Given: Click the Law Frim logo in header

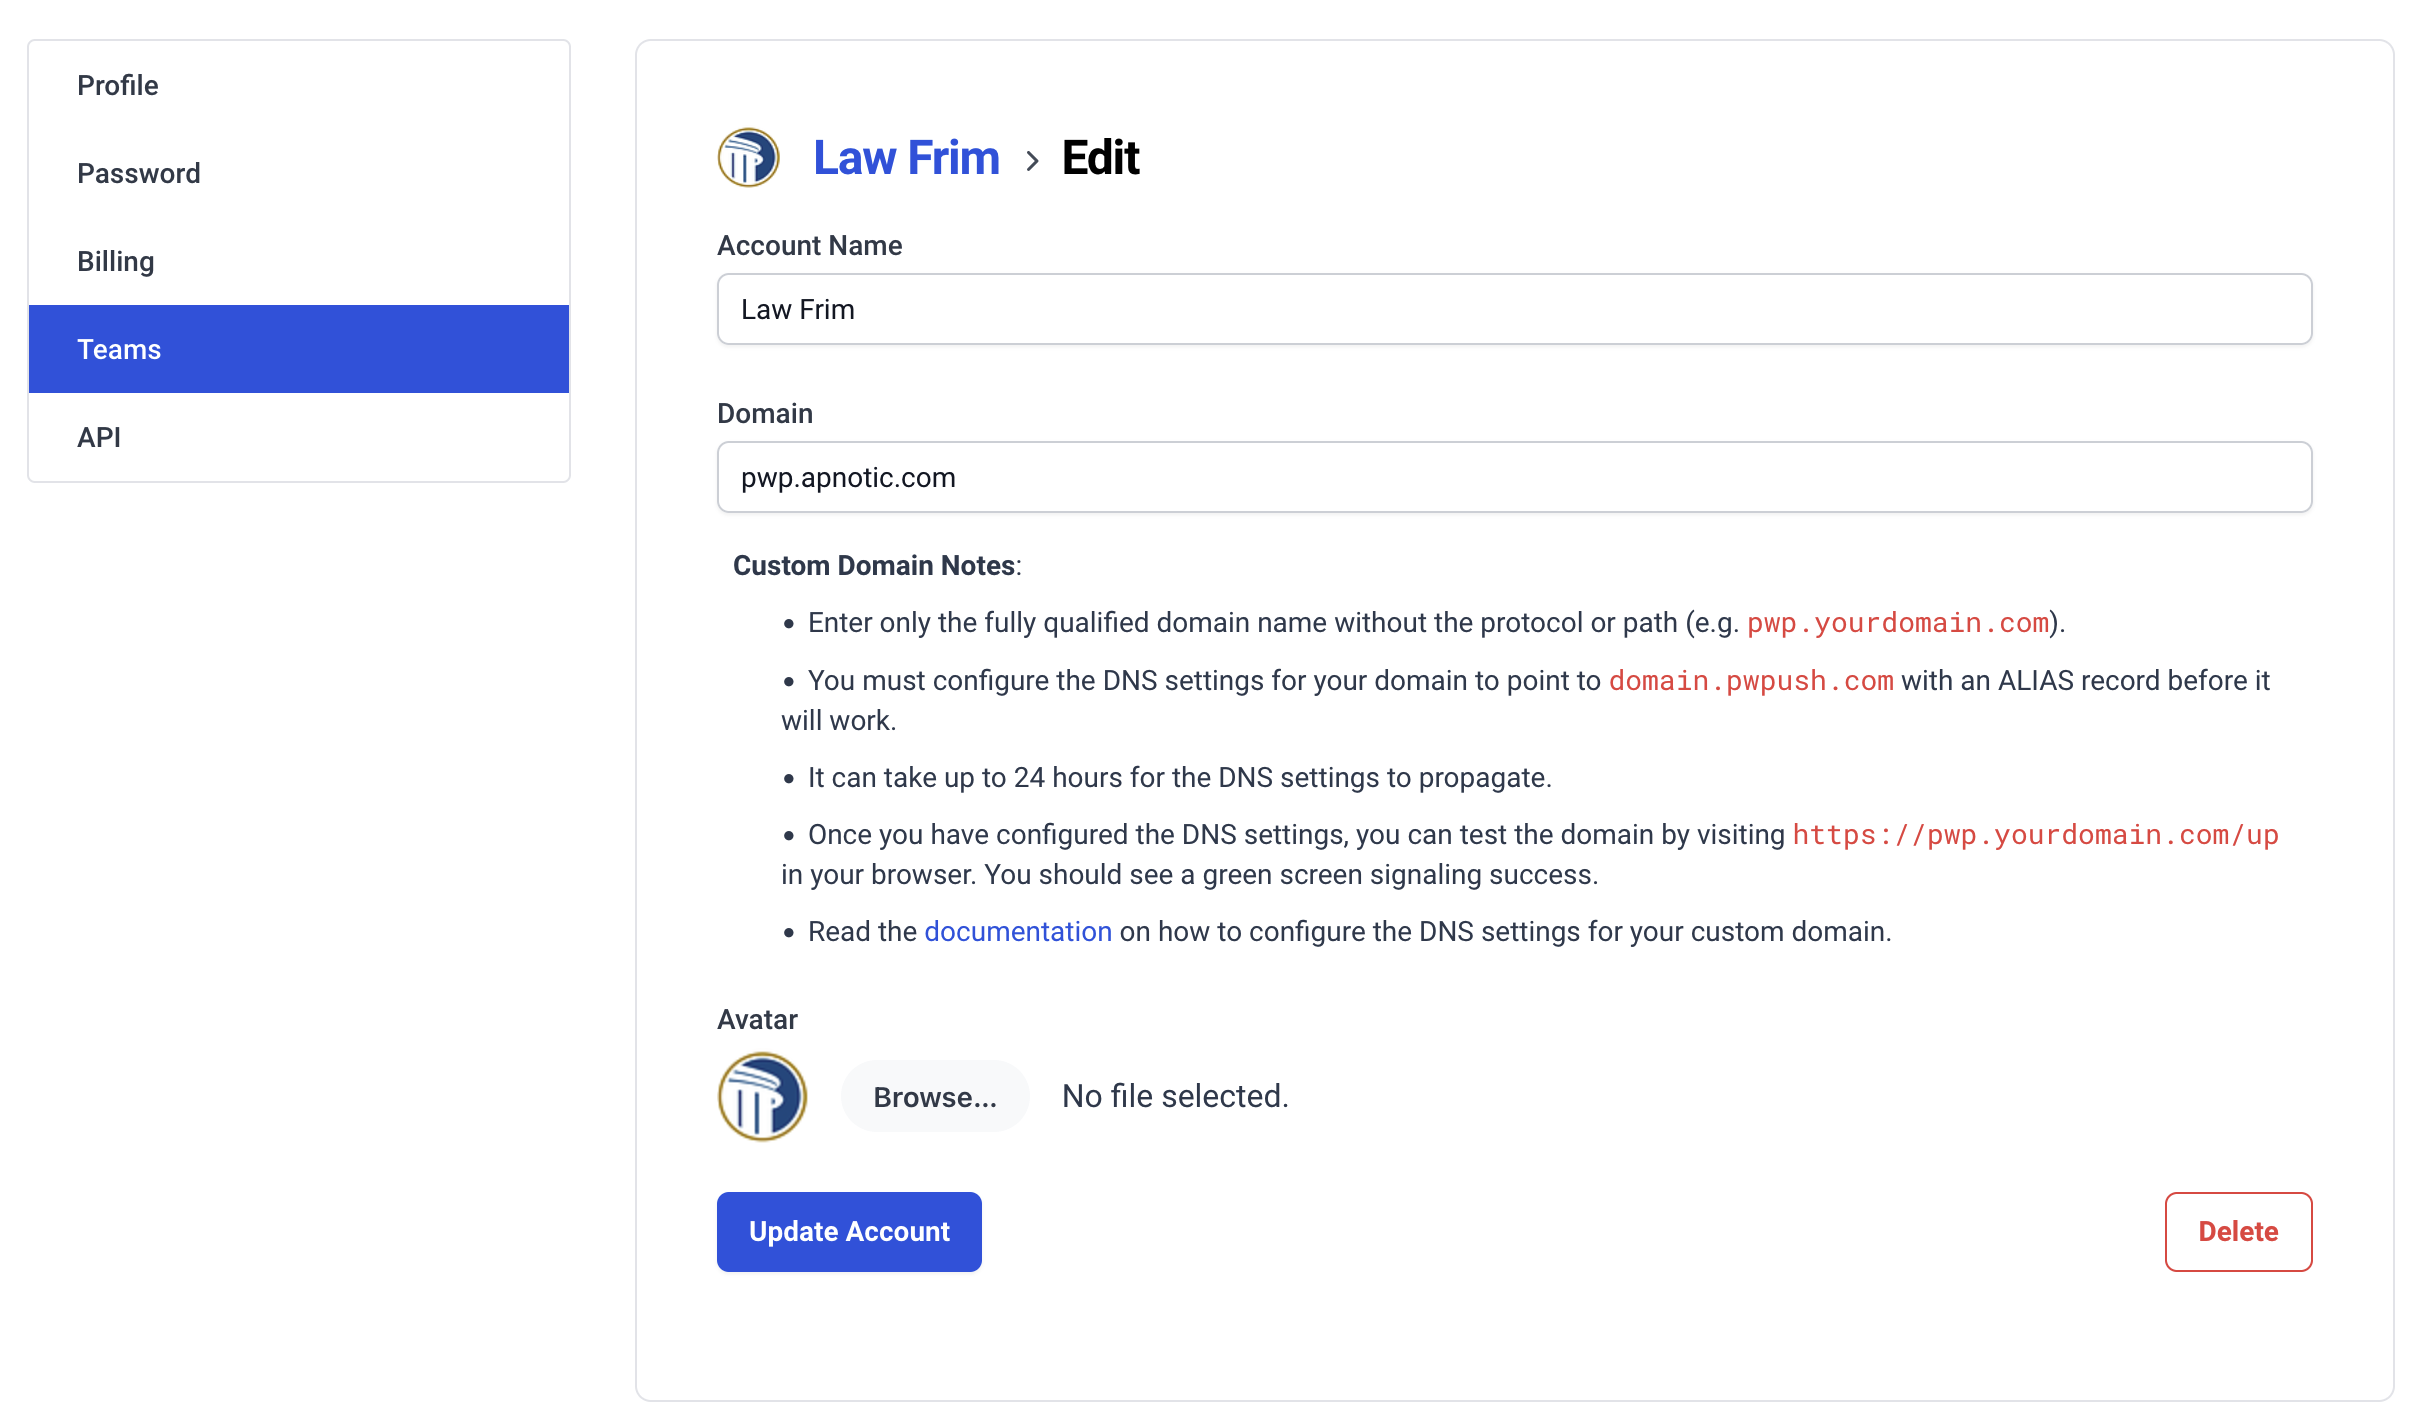Looking at the screenshot, I should pos(748,158).
